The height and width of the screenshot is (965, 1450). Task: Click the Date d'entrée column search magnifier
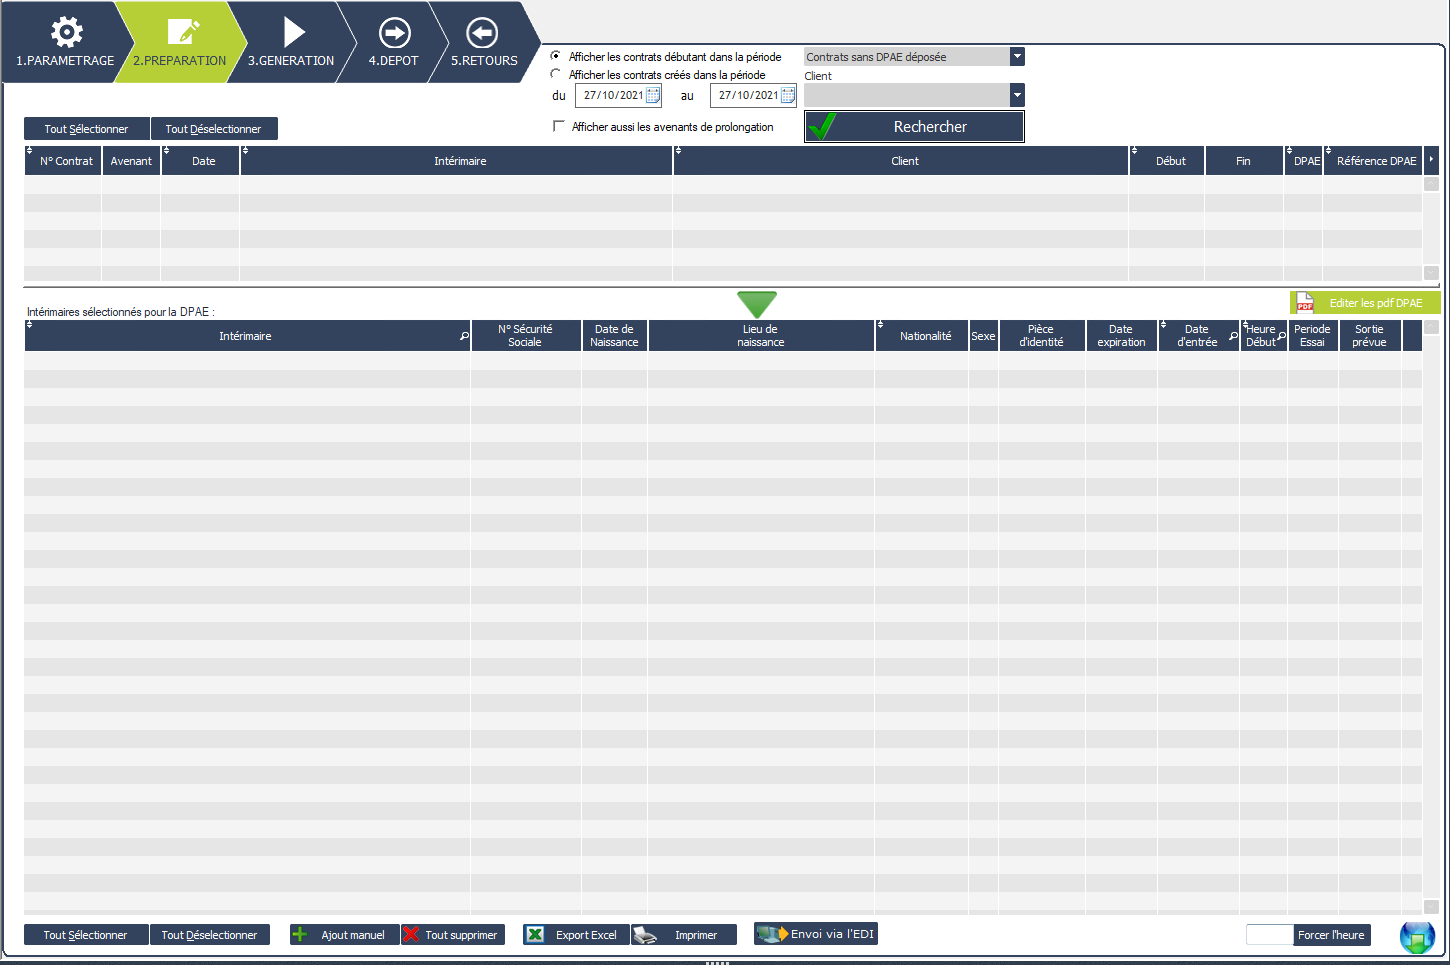click(1233, 336)
